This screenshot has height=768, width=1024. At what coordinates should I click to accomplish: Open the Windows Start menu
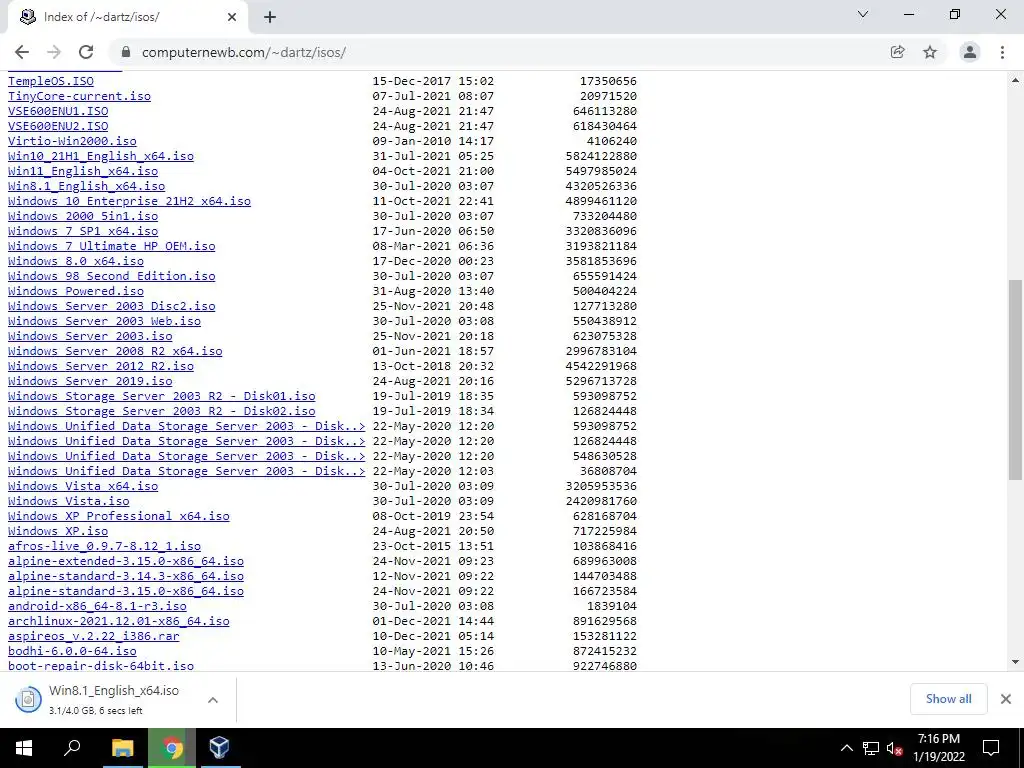click(x=24, y=748)
